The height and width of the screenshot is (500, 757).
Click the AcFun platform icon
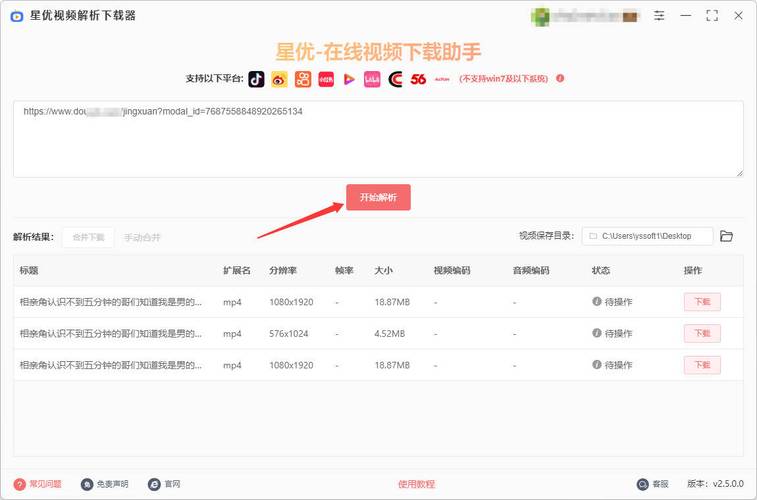(x=442, y=79)
